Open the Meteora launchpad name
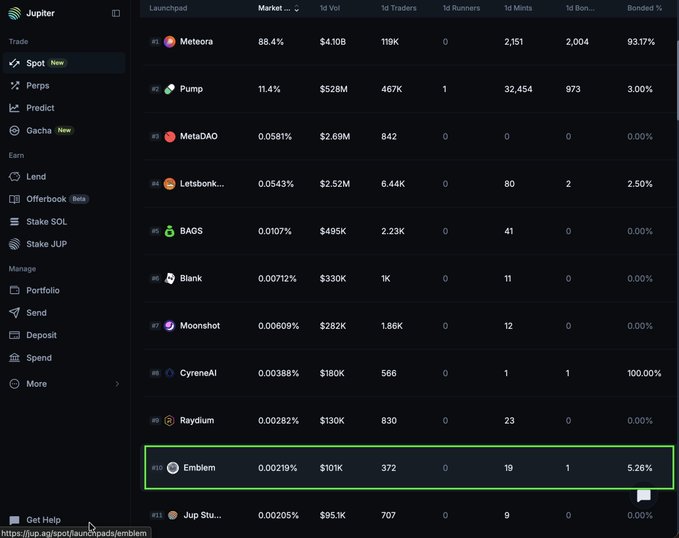 click(x=196, y=42)
